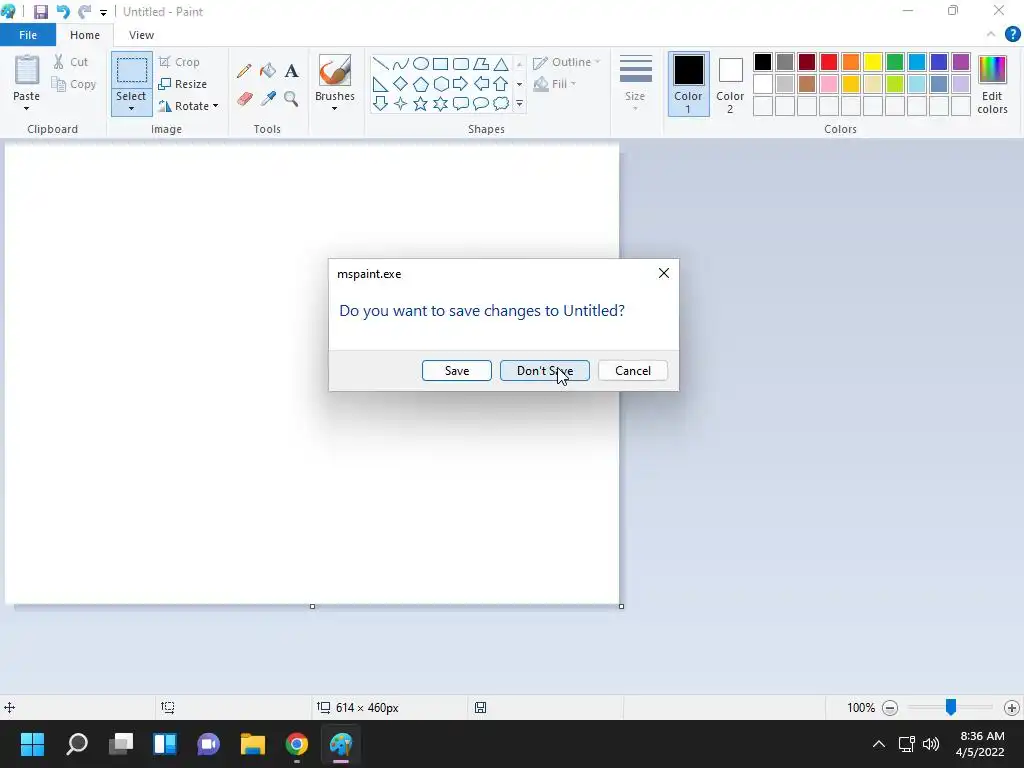Click the zoom out minus button

[889, 707]
